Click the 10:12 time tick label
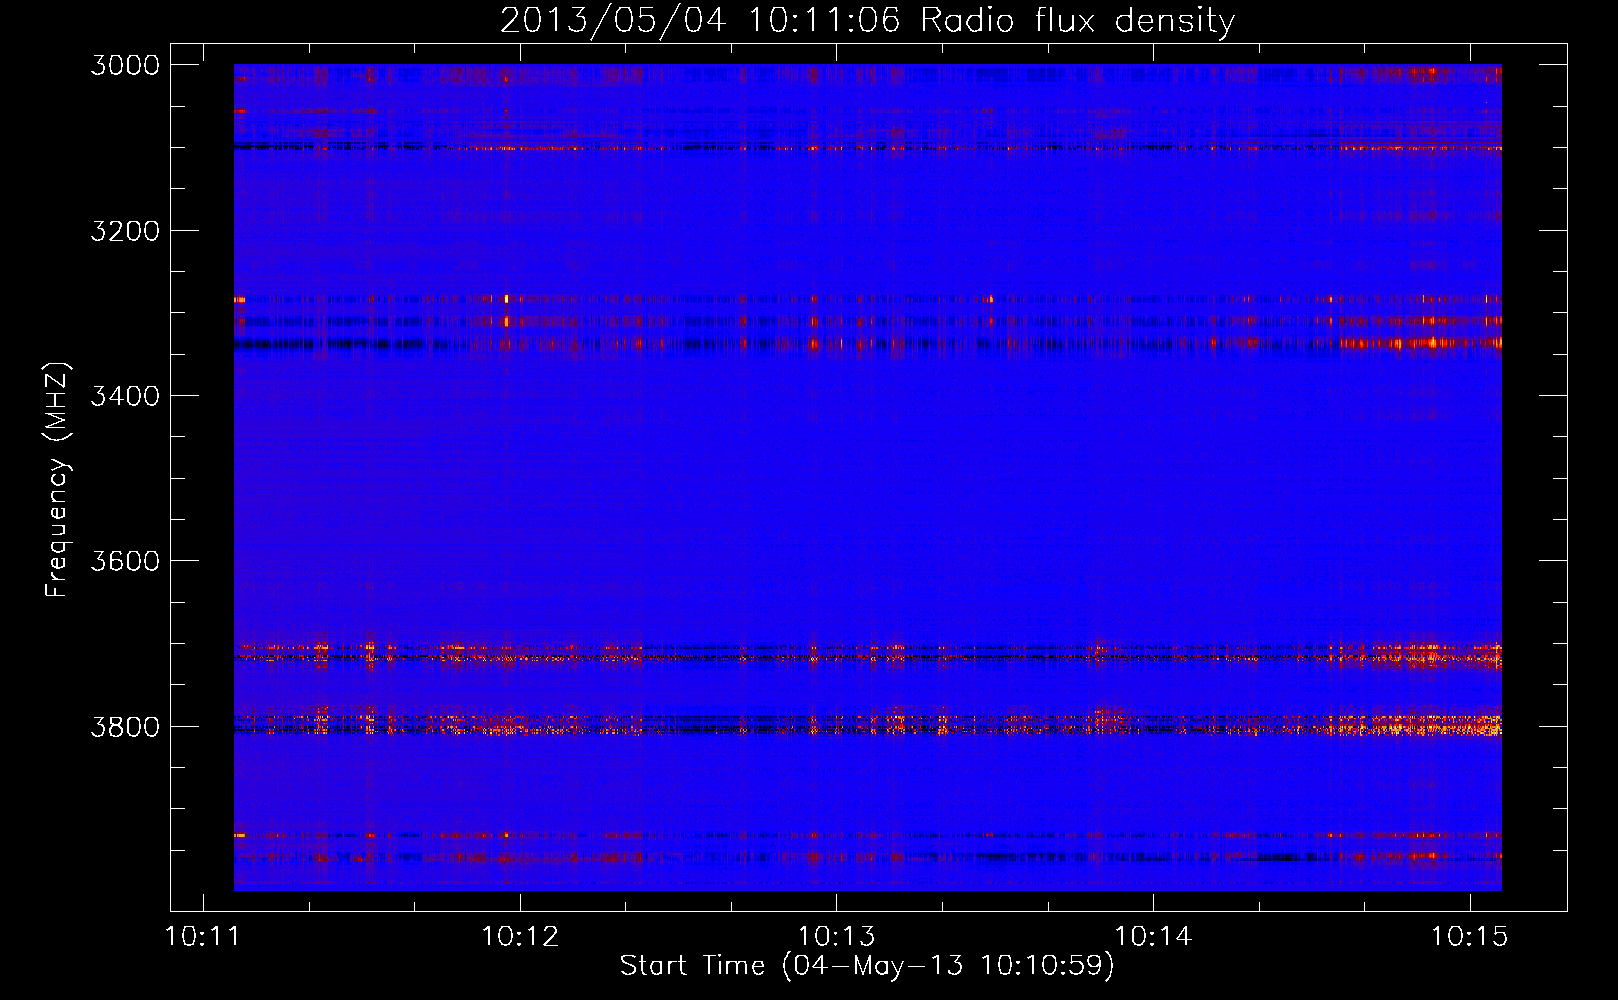The image size is (1618, 1000). click(x=520, y=937)
